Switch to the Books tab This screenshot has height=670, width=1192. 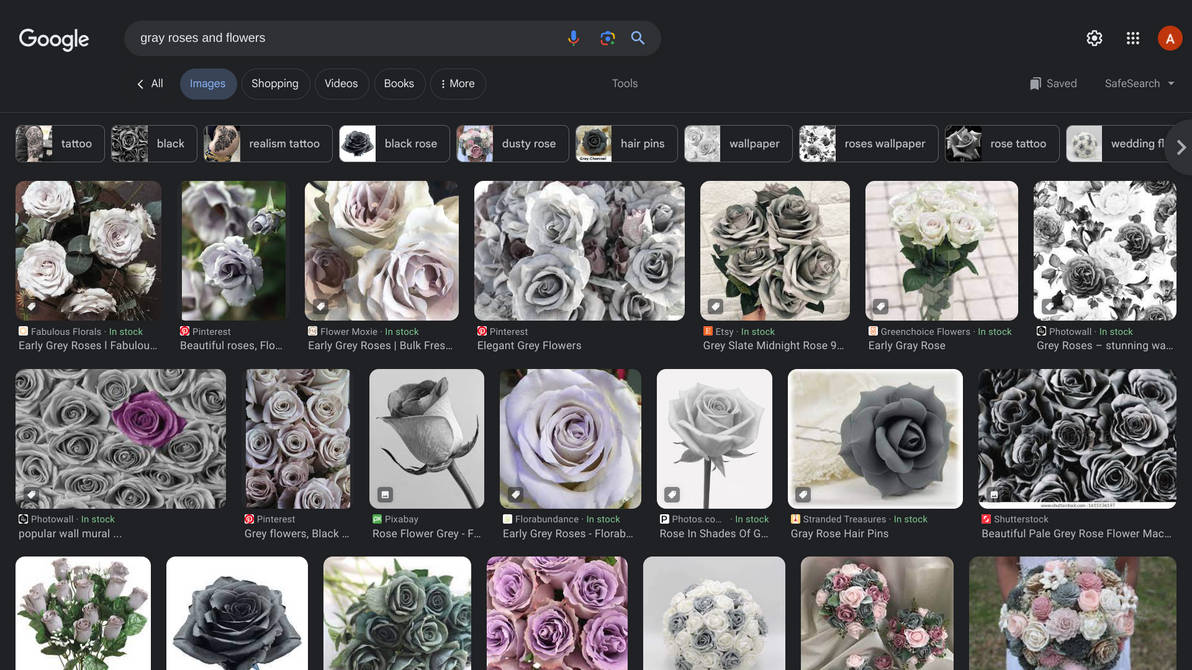point(399,84)
